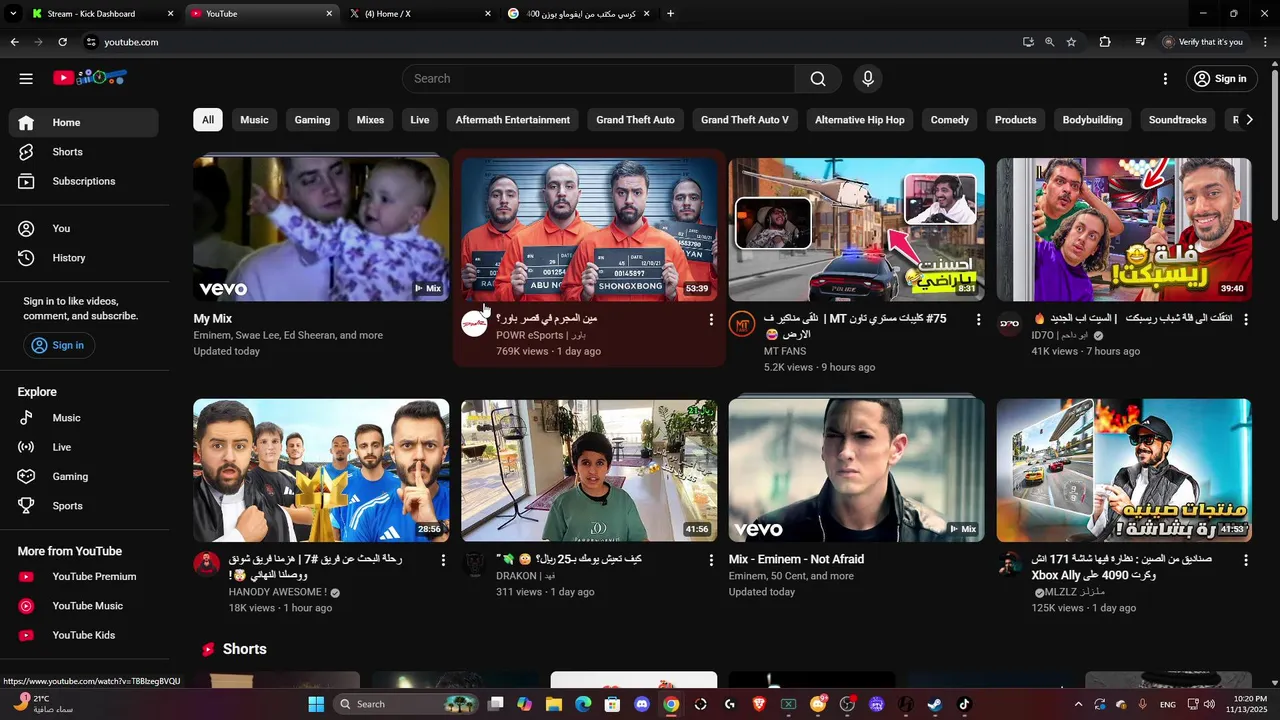Image resolution: width=1280 pixels, height=720 pixels.
Task: Open Chrome three-dot menu
Action: pos(1265,42)
